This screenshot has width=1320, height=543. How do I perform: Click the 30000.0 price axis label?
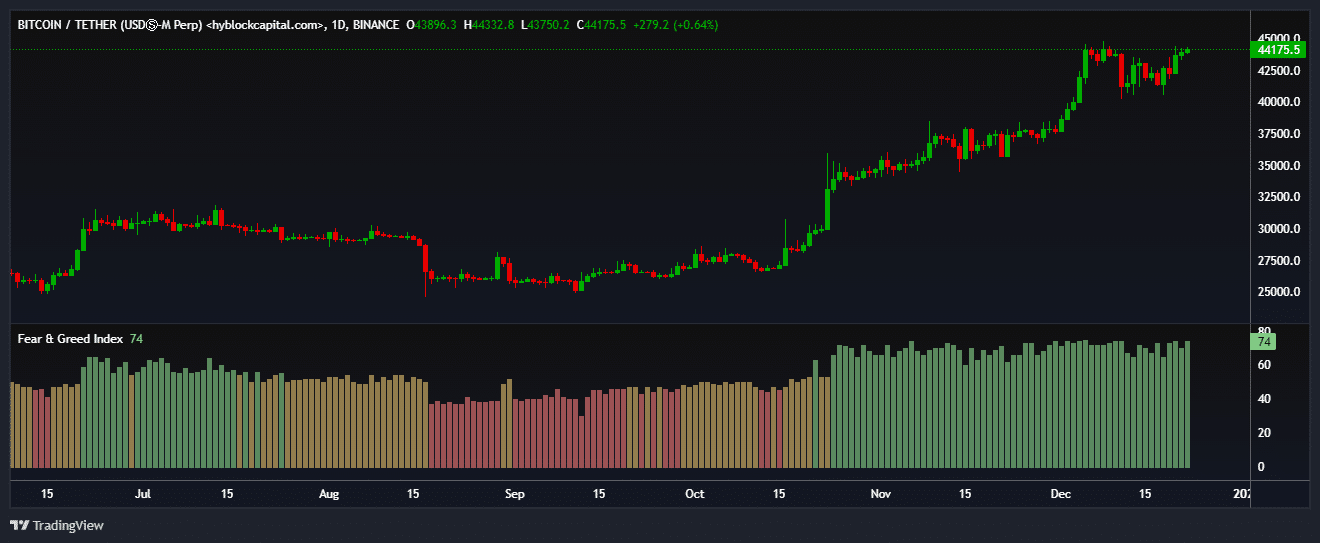click(x=1279, y=229)
